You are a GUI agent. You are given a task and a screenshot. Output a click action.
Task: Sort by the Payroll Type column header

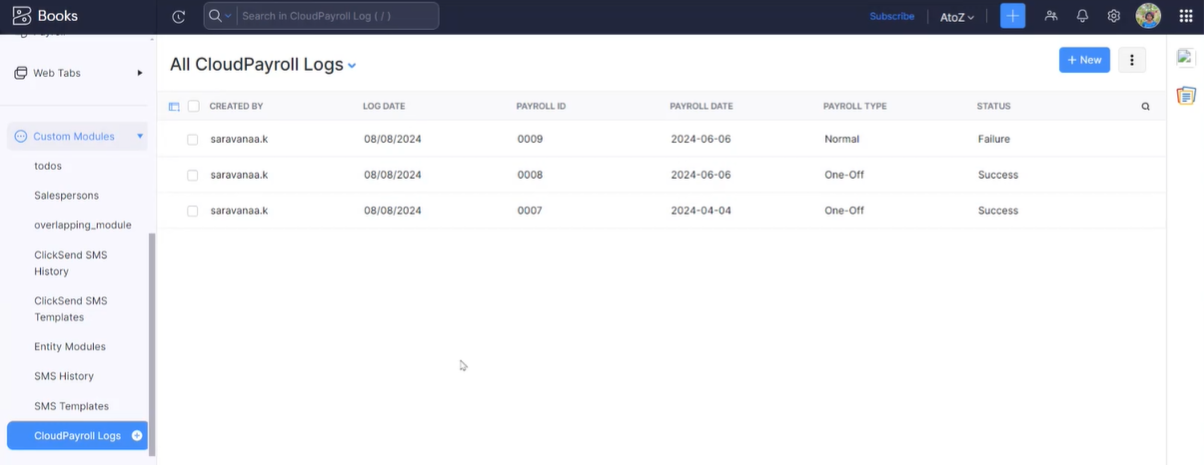pyautogui.click(x=855, y=106)
